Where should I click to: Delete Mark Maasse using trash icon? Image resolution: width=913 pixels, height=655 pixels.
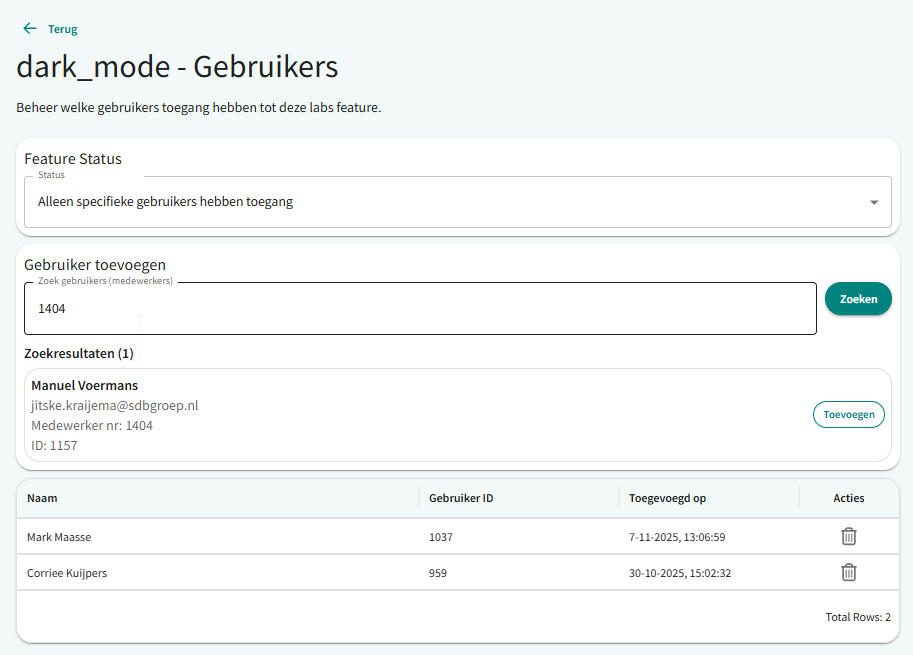848,537
